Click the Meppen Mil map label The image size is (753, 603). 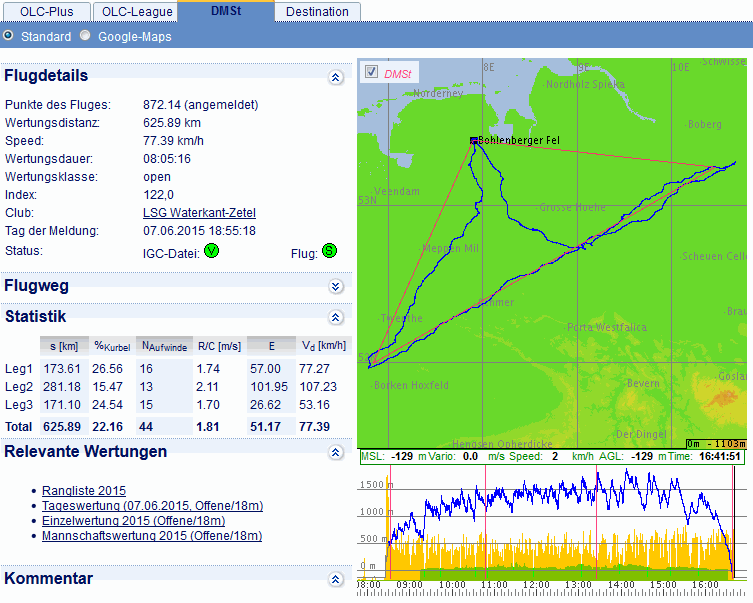[450, 248]
